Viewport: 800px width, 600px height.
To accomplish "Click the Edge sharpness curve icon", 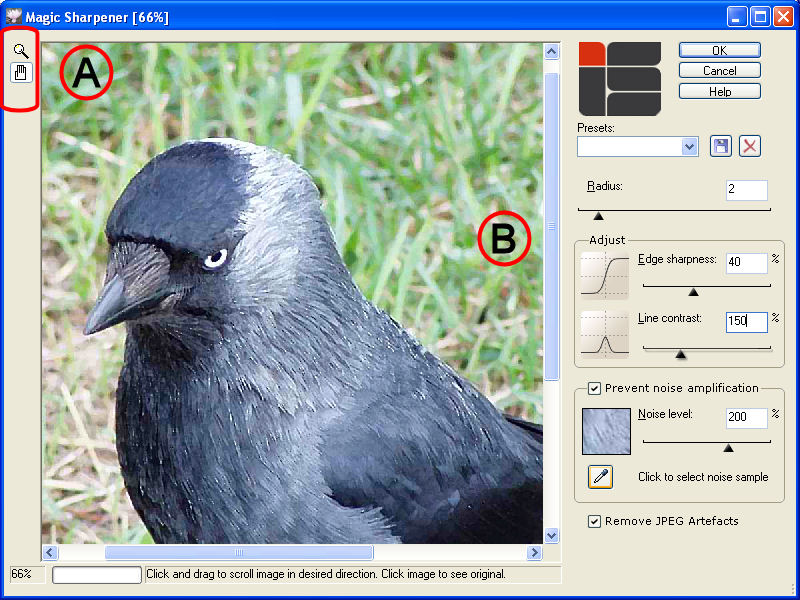I will [605, 275].
